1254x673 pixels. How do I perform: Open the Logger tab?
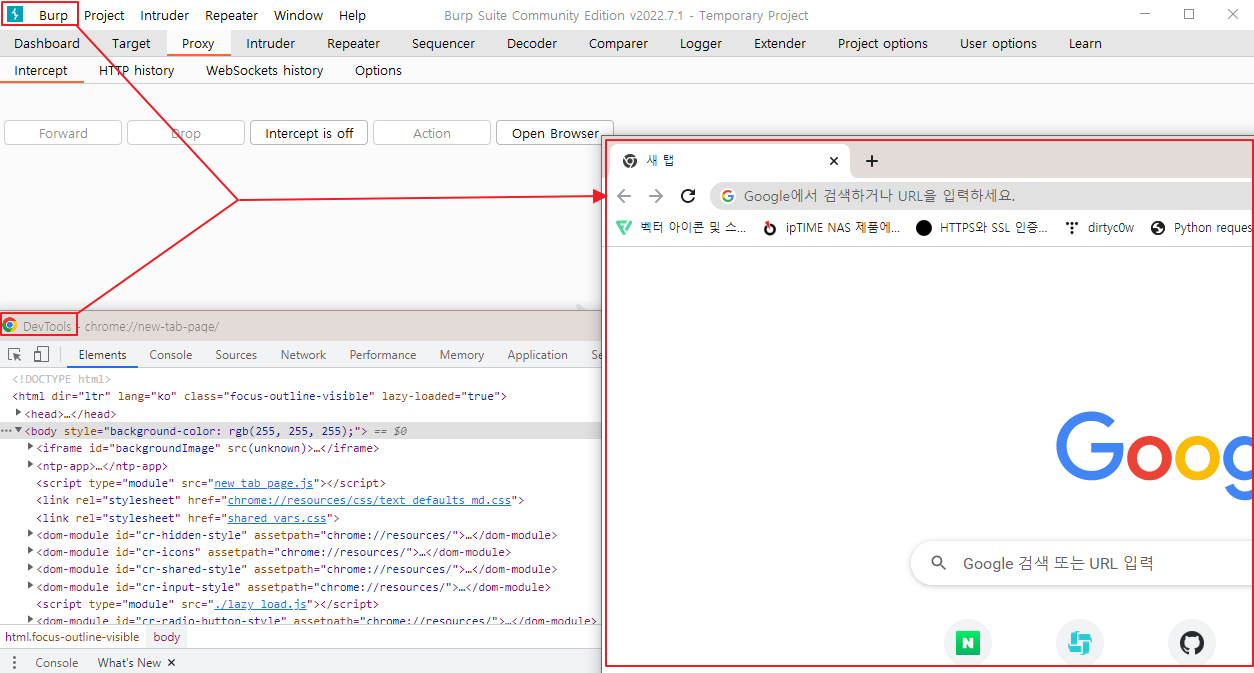coord(701,43)
